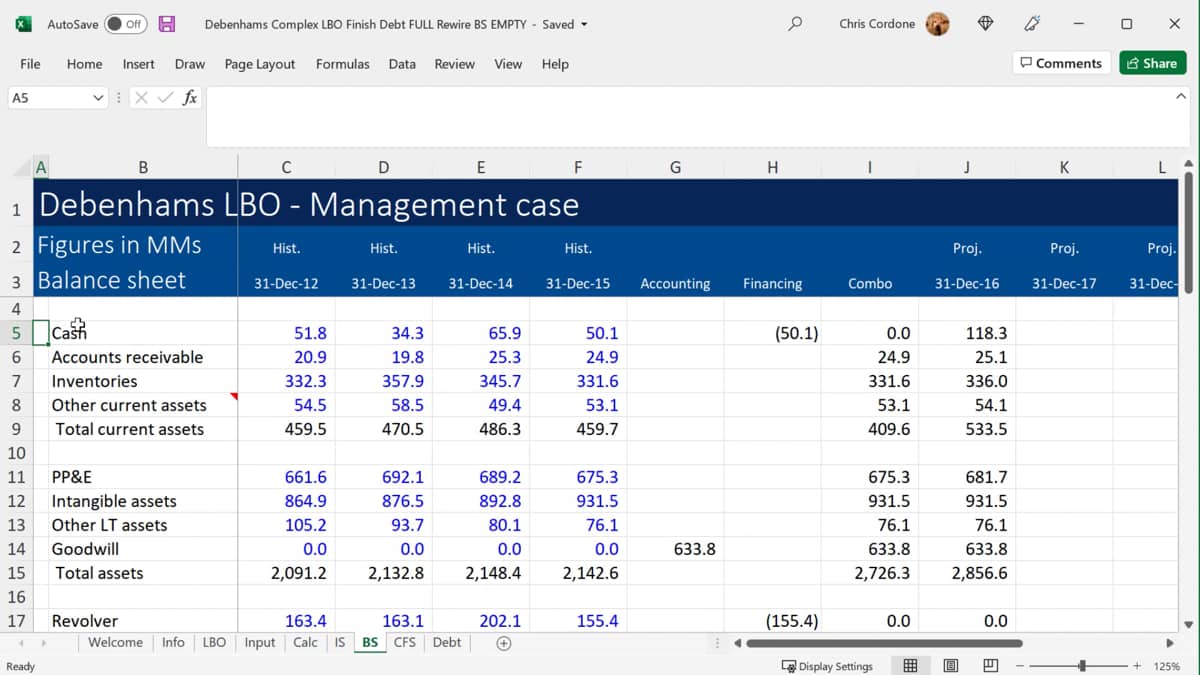This screenshot has width=1200, height=675.
Task: Click the vertical scrollbar thumb
Action: tap(1189, 232)
